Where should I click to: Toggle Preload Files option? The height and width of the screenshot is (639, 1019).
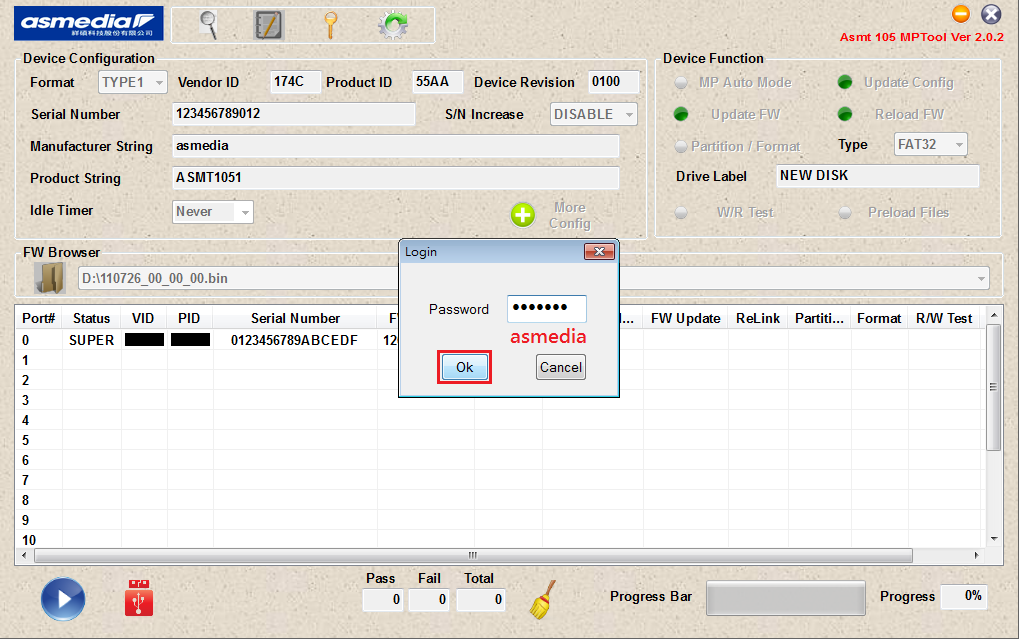point(845,213)
